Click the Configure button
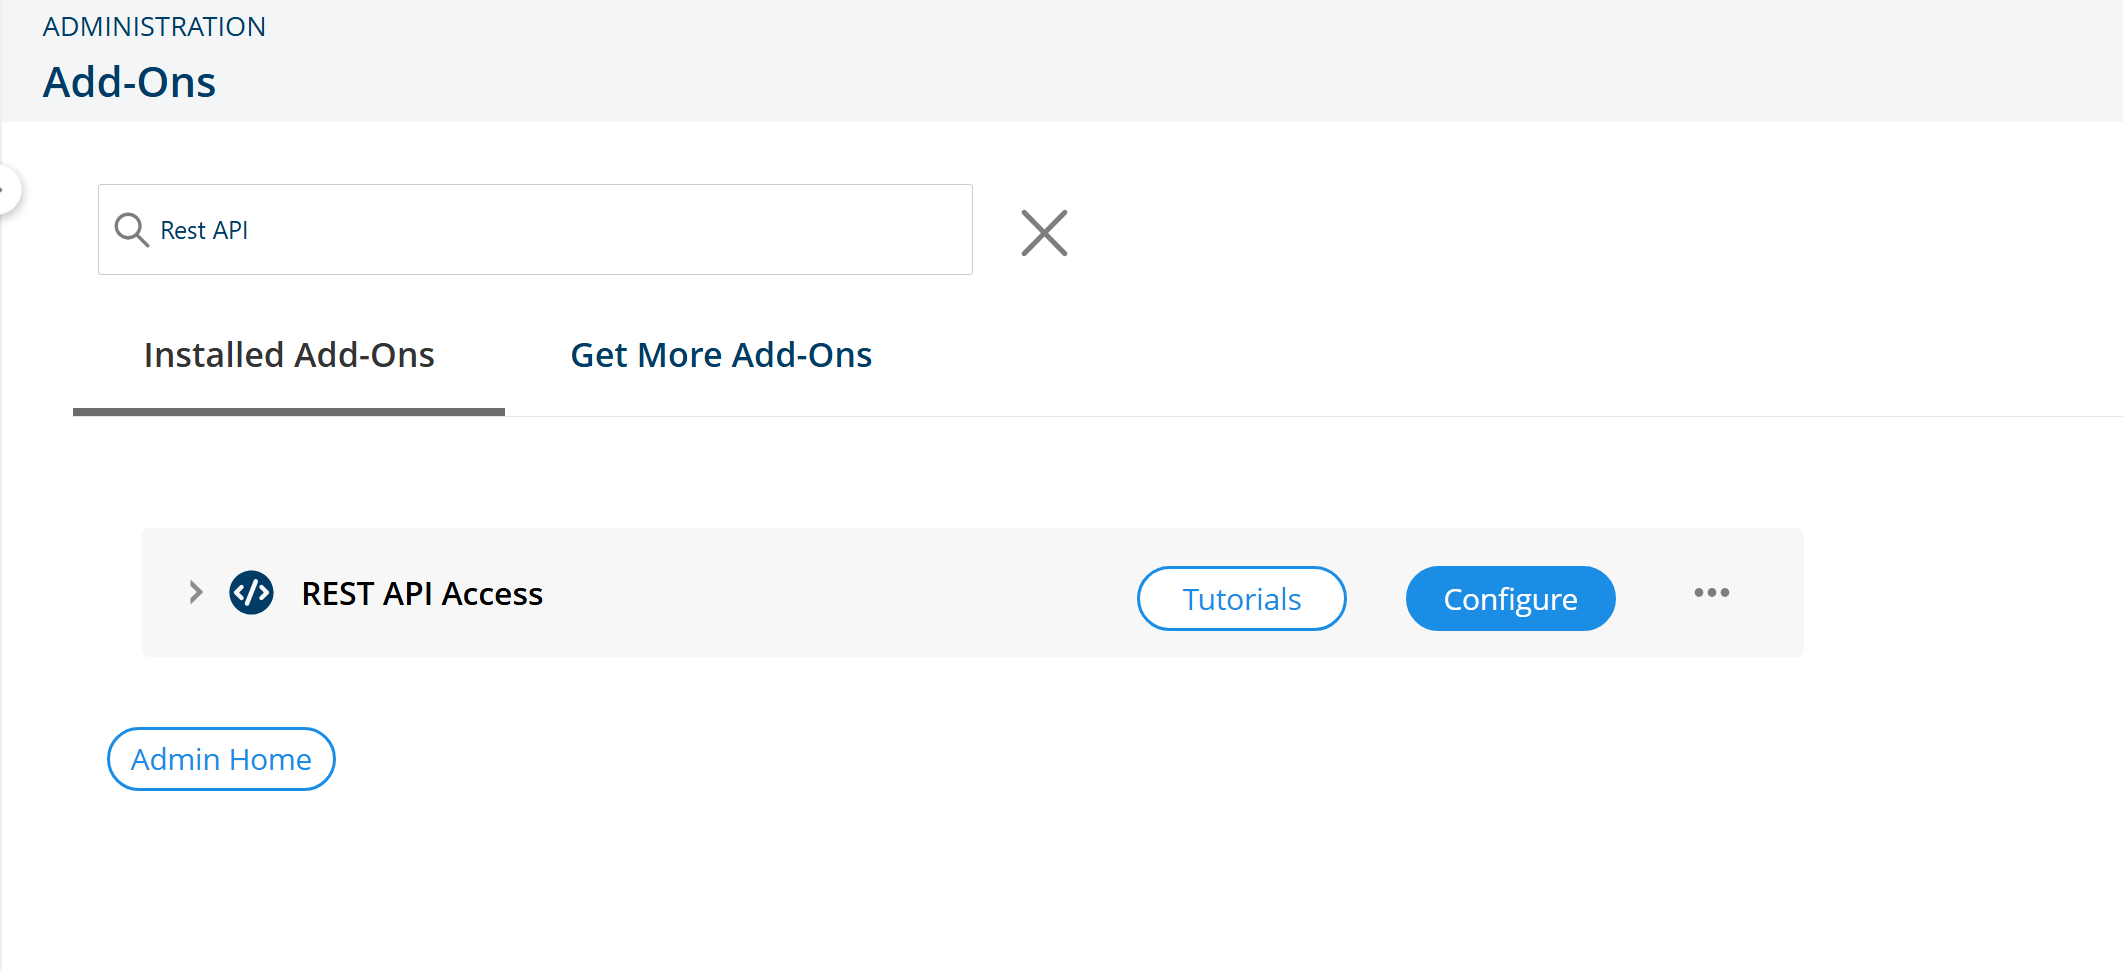This screenshot has width=2123, height=971. click(x=1510, y=598)
